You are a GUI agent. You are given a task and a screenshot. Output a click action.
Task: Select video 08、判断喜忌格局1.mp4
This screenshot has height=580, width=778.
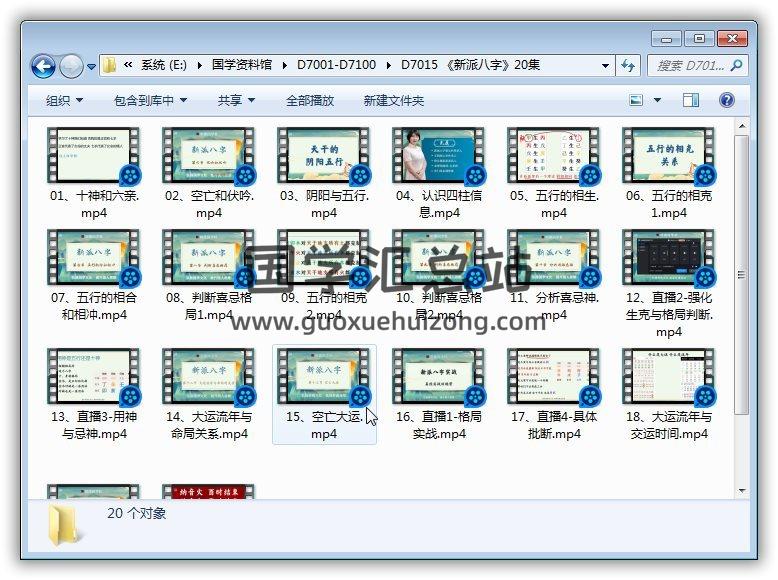209,275
